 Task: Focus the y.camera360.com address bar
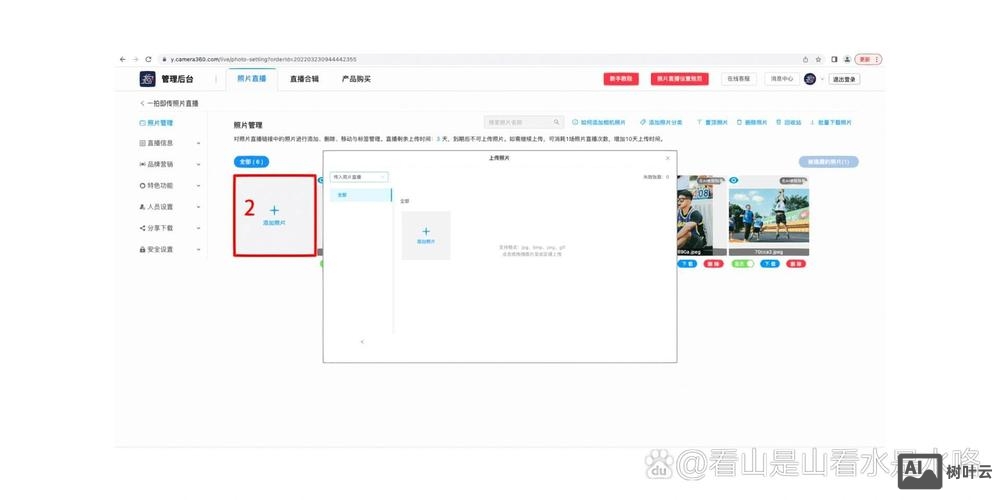pyautogui.click(x=478, y=59)
